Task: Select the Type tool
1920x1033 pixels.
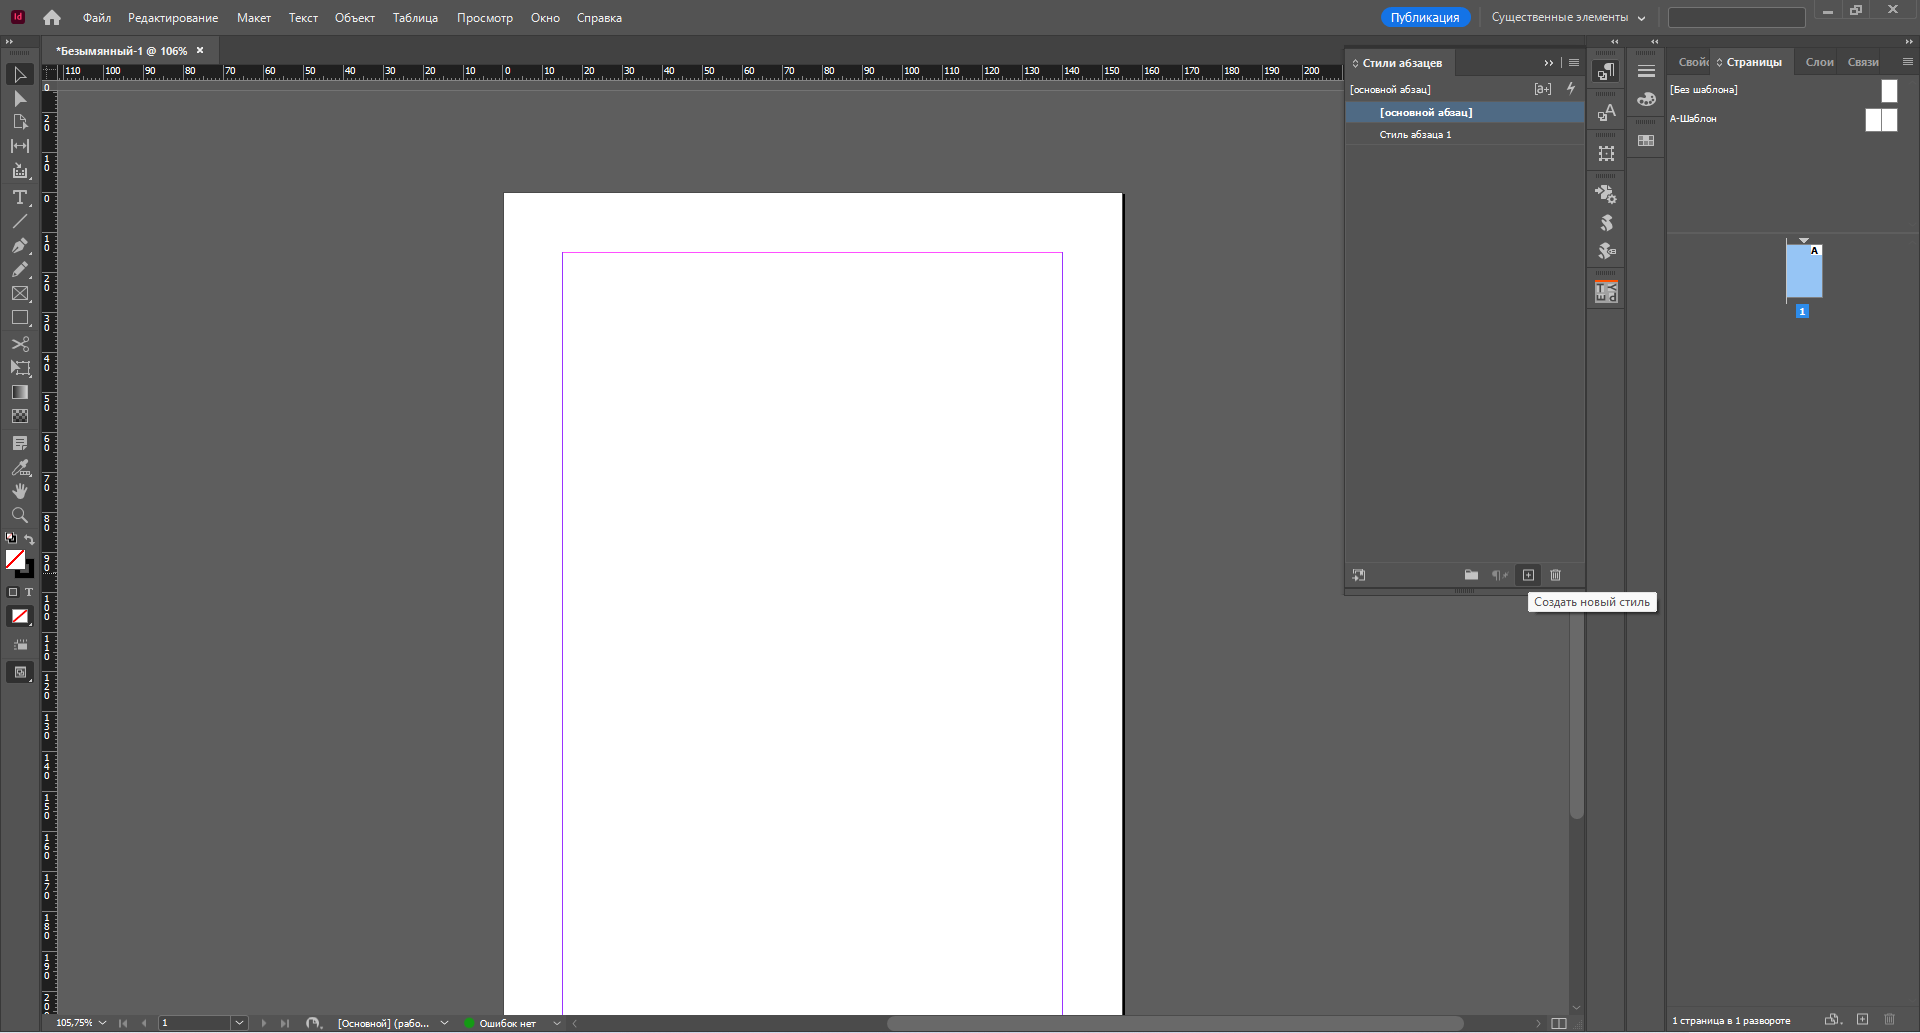Action: click(19, 197)
